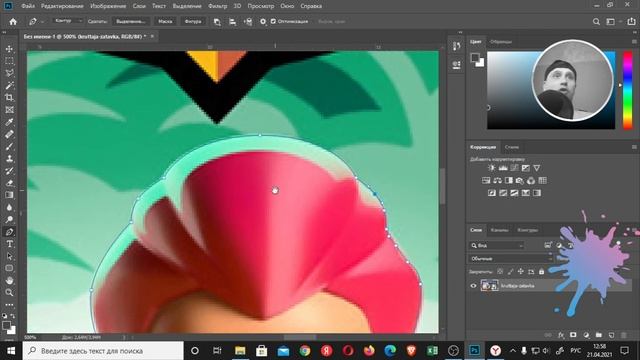This screenshot has width=640, height=360.
Task: Select the Horizontal Type tool
Action: [x=9, y=244]
